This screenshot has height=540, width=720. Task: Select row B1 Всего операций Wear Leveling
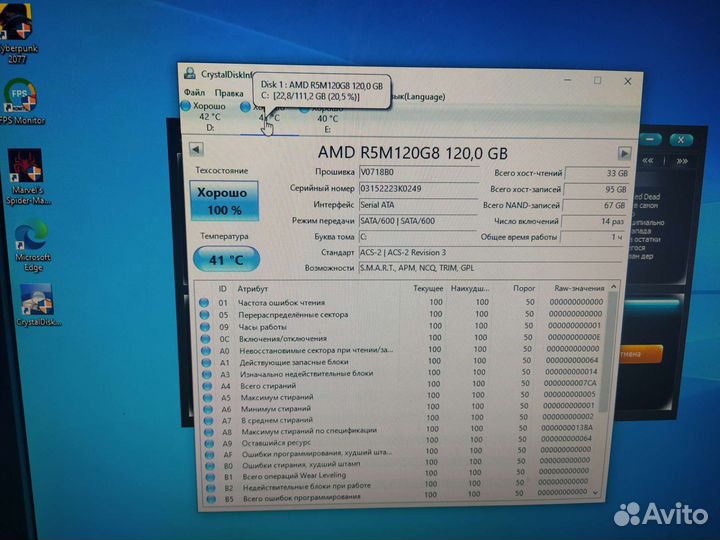399,474
